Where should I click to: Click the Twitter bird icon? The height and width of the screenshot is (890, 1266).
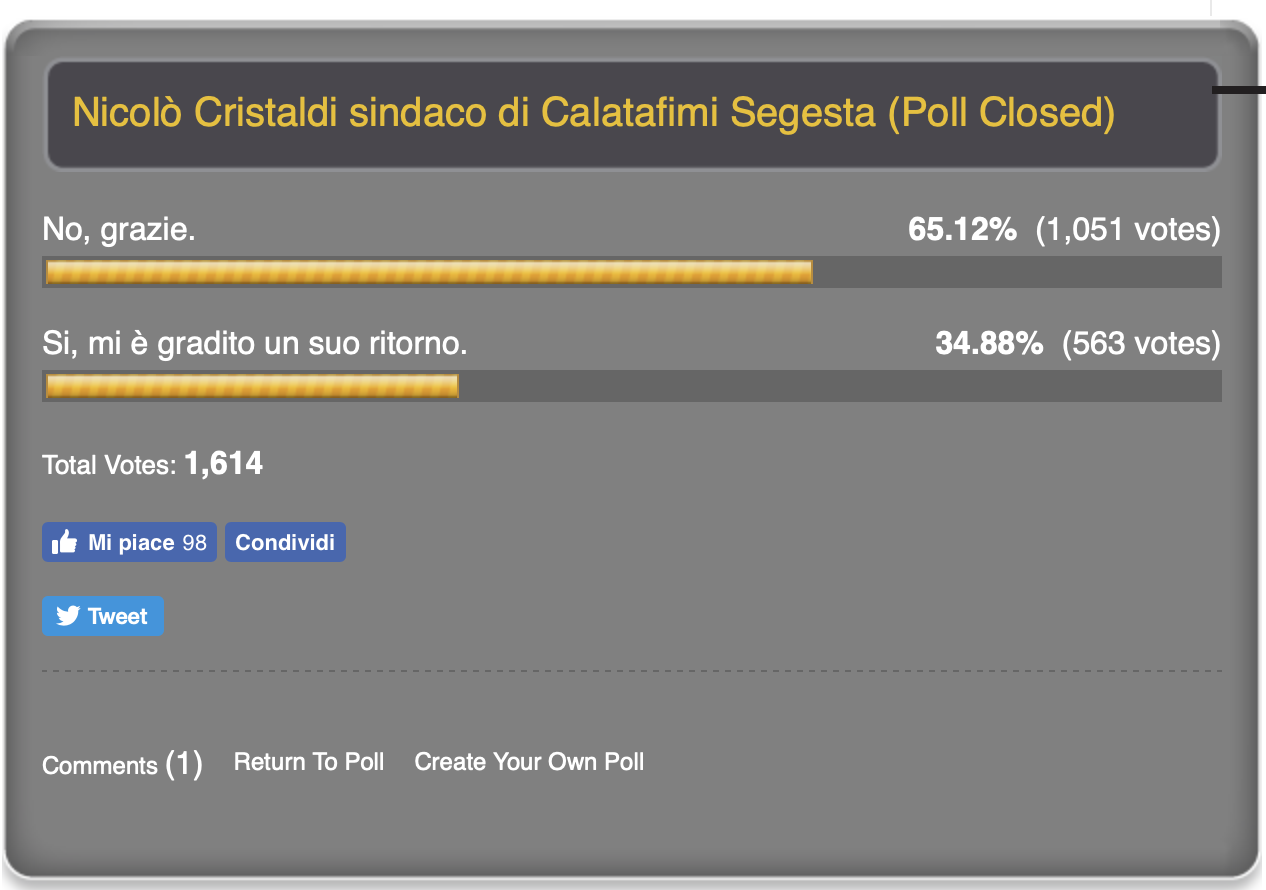[x=68, y=616]
